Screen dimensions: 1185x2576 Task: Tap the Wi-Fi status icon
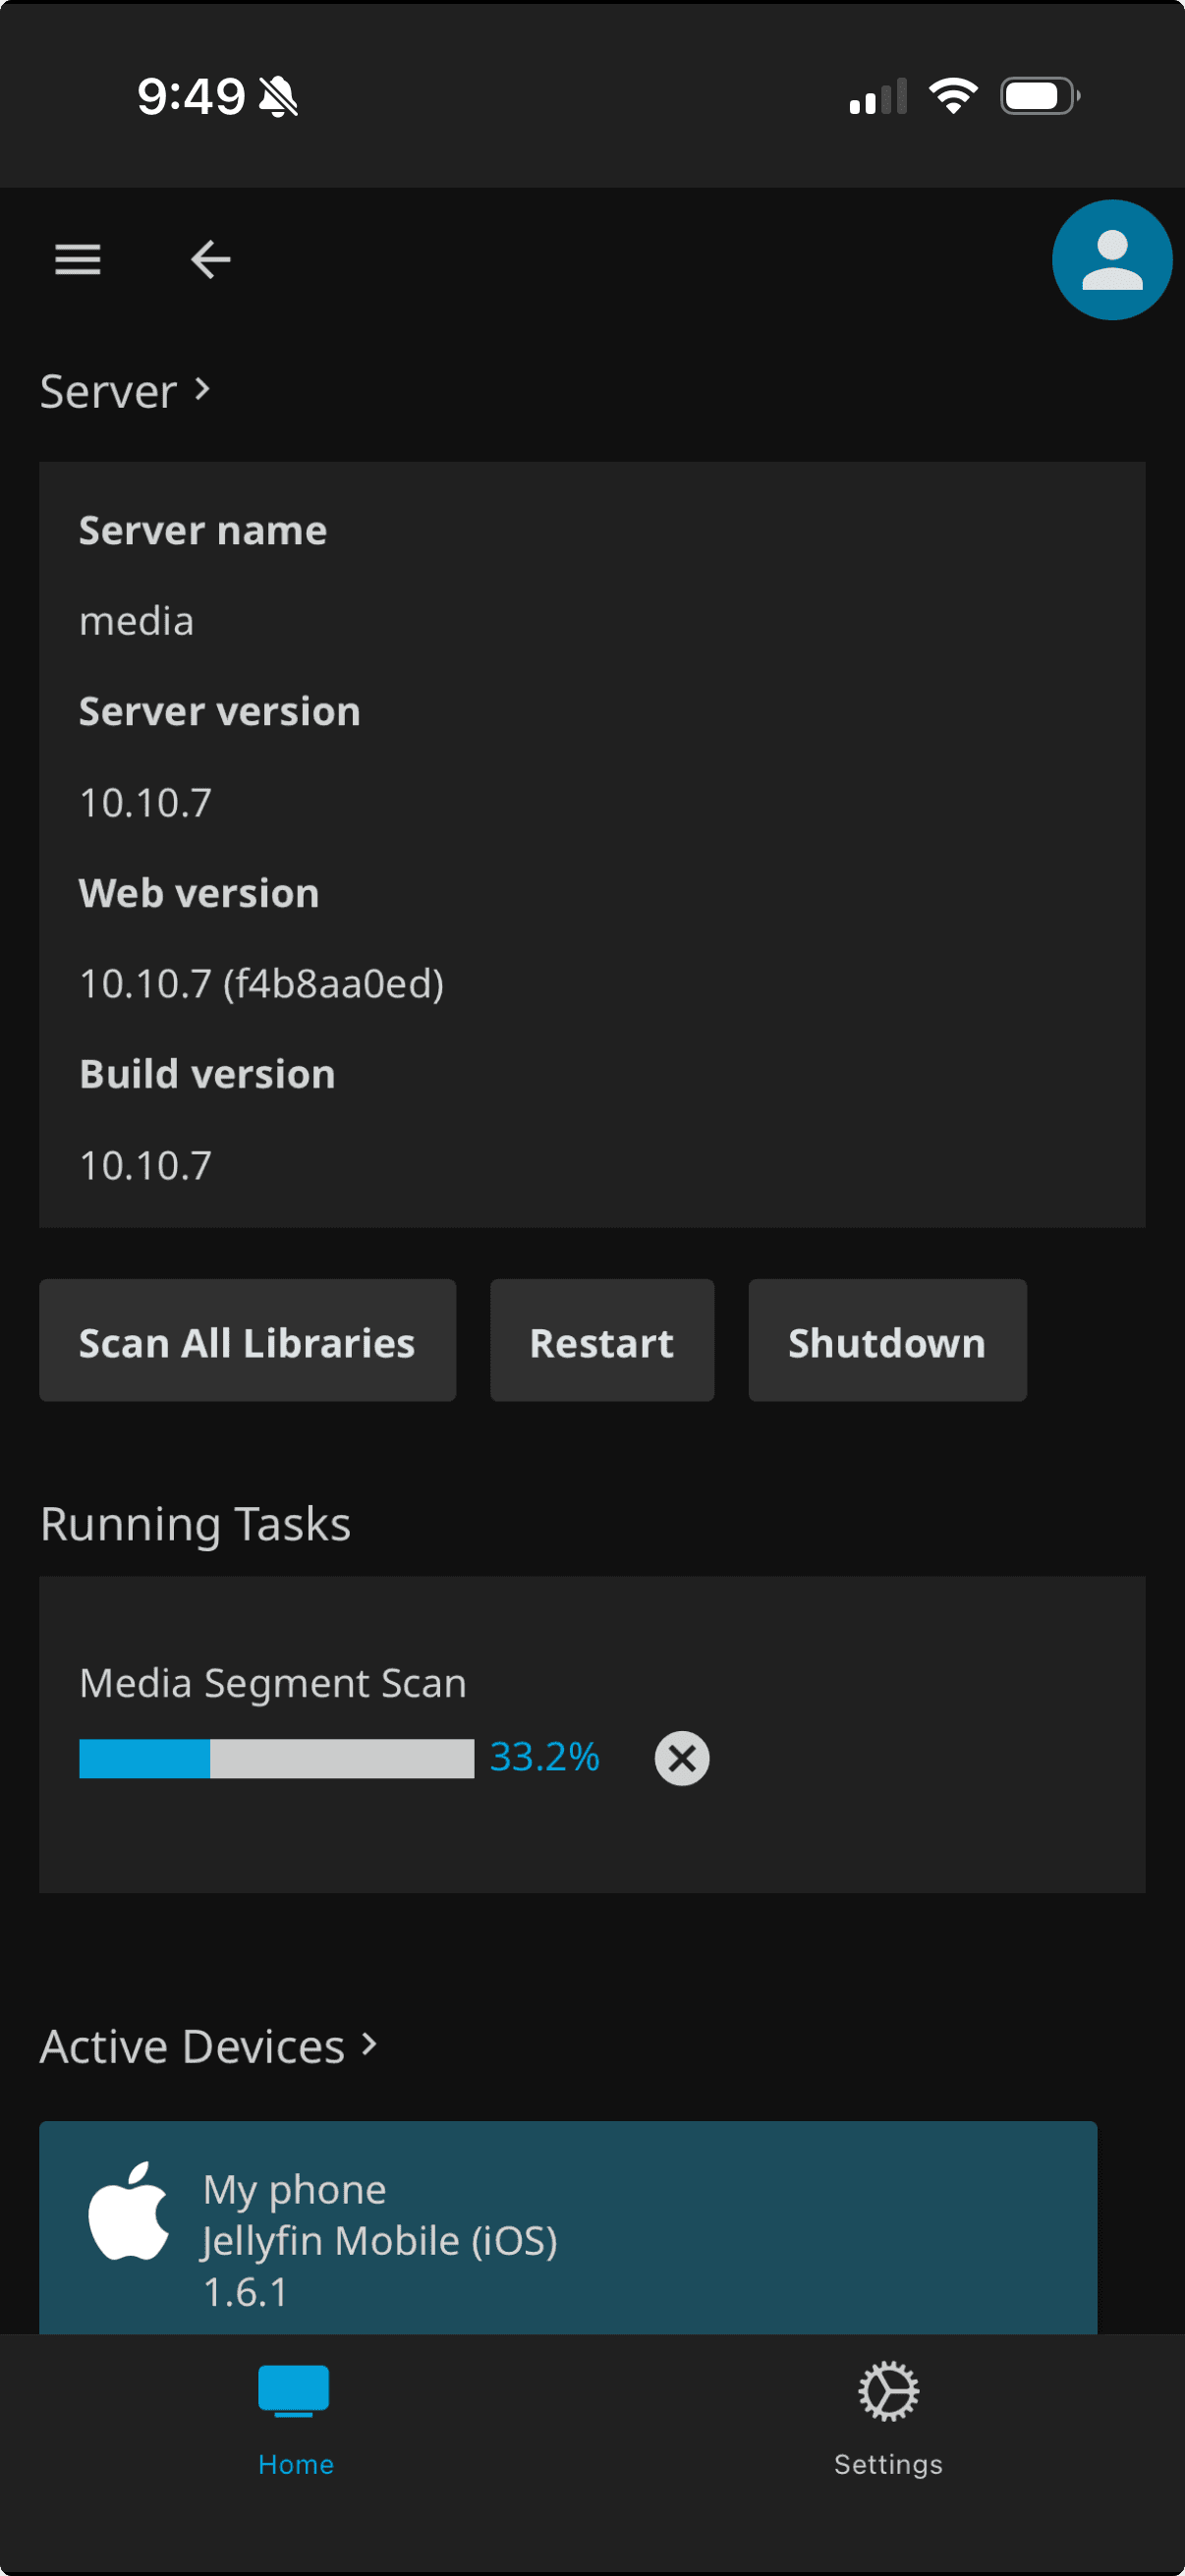tap(953, 94)
